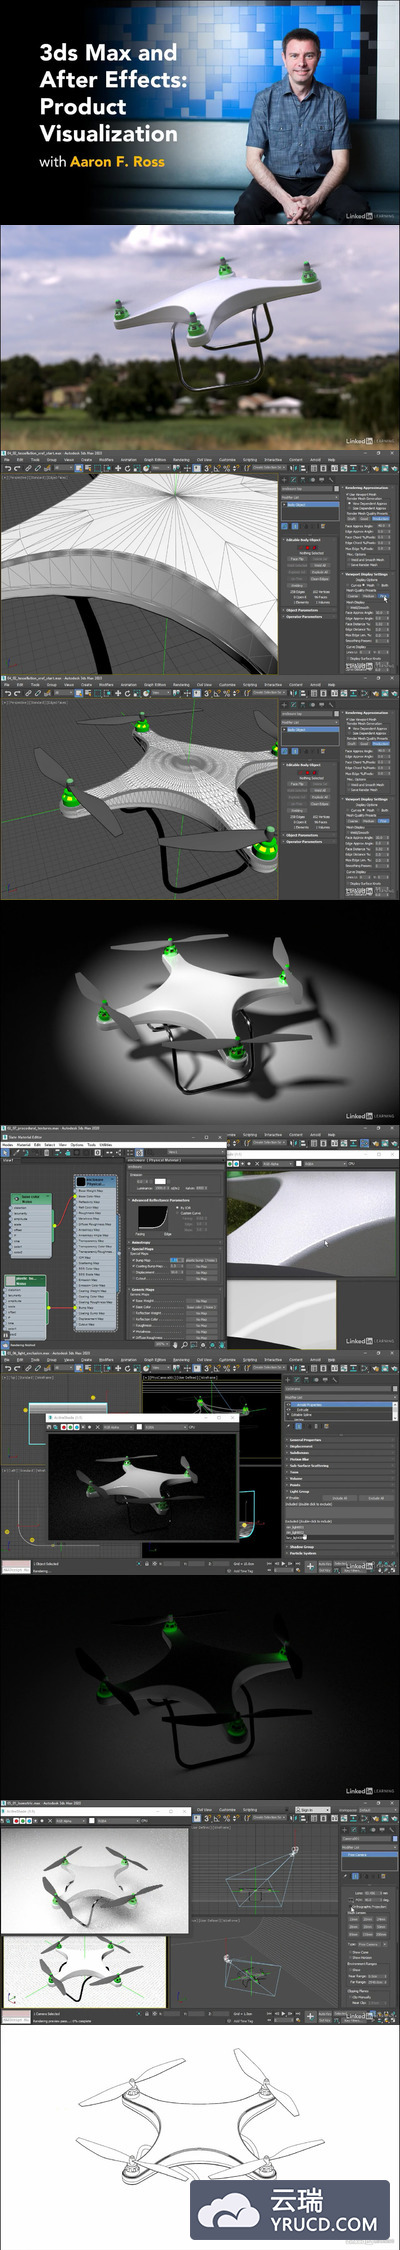400x2250 pixels.
Task: Click the reflectance curve preview thumbnail
Action: click(x=153, y=1220)
